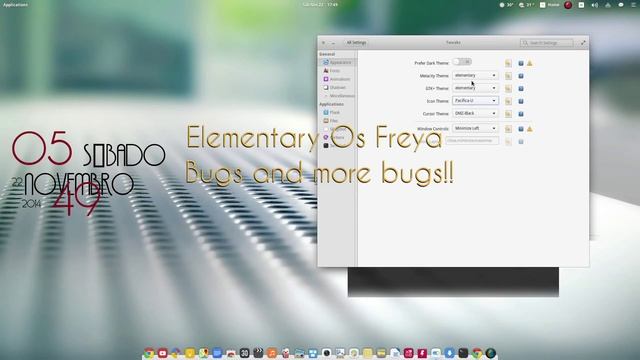This screenshot has width=640, height=360.
Task: Open the orange music app in the dock
Action: click(272, 353)
